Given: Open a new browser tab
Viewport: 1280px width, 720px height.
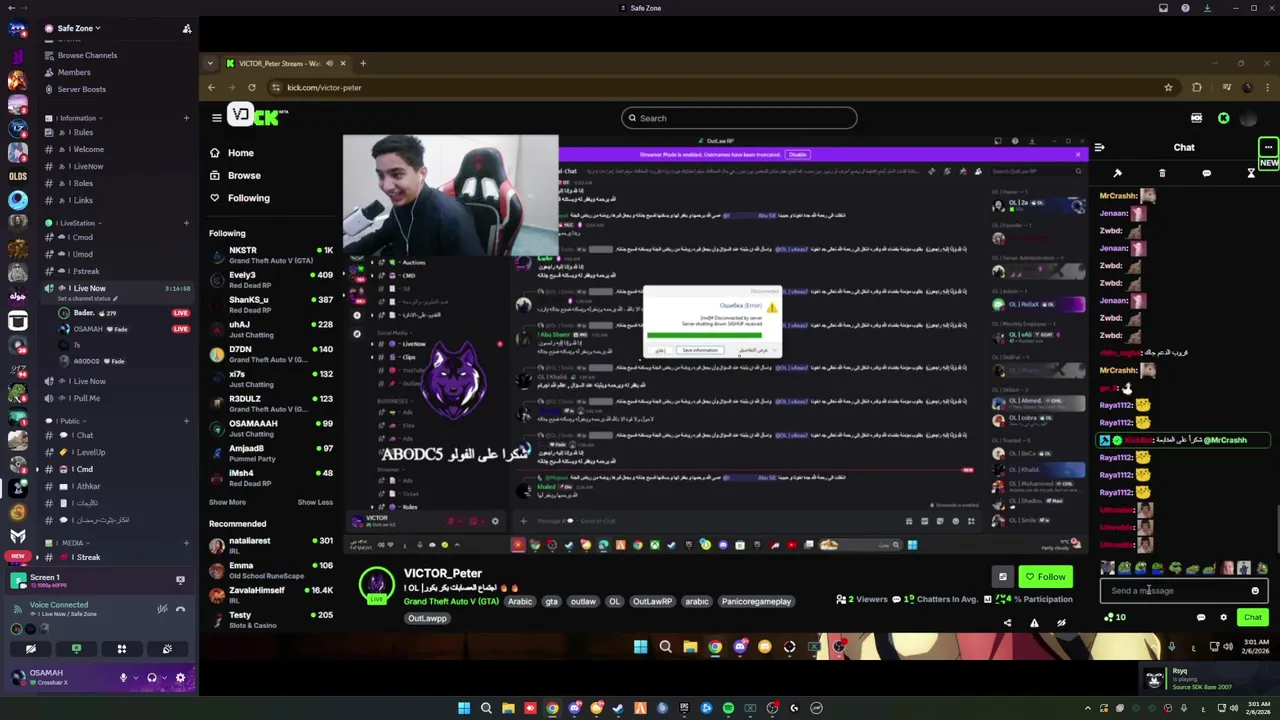Looking at the screenshot, I should click(x=363, y=64).
